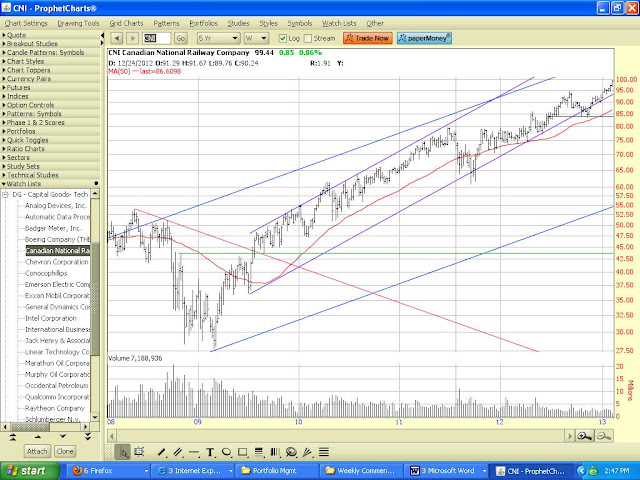Open the Windows start menu

(x=29, y=471)
